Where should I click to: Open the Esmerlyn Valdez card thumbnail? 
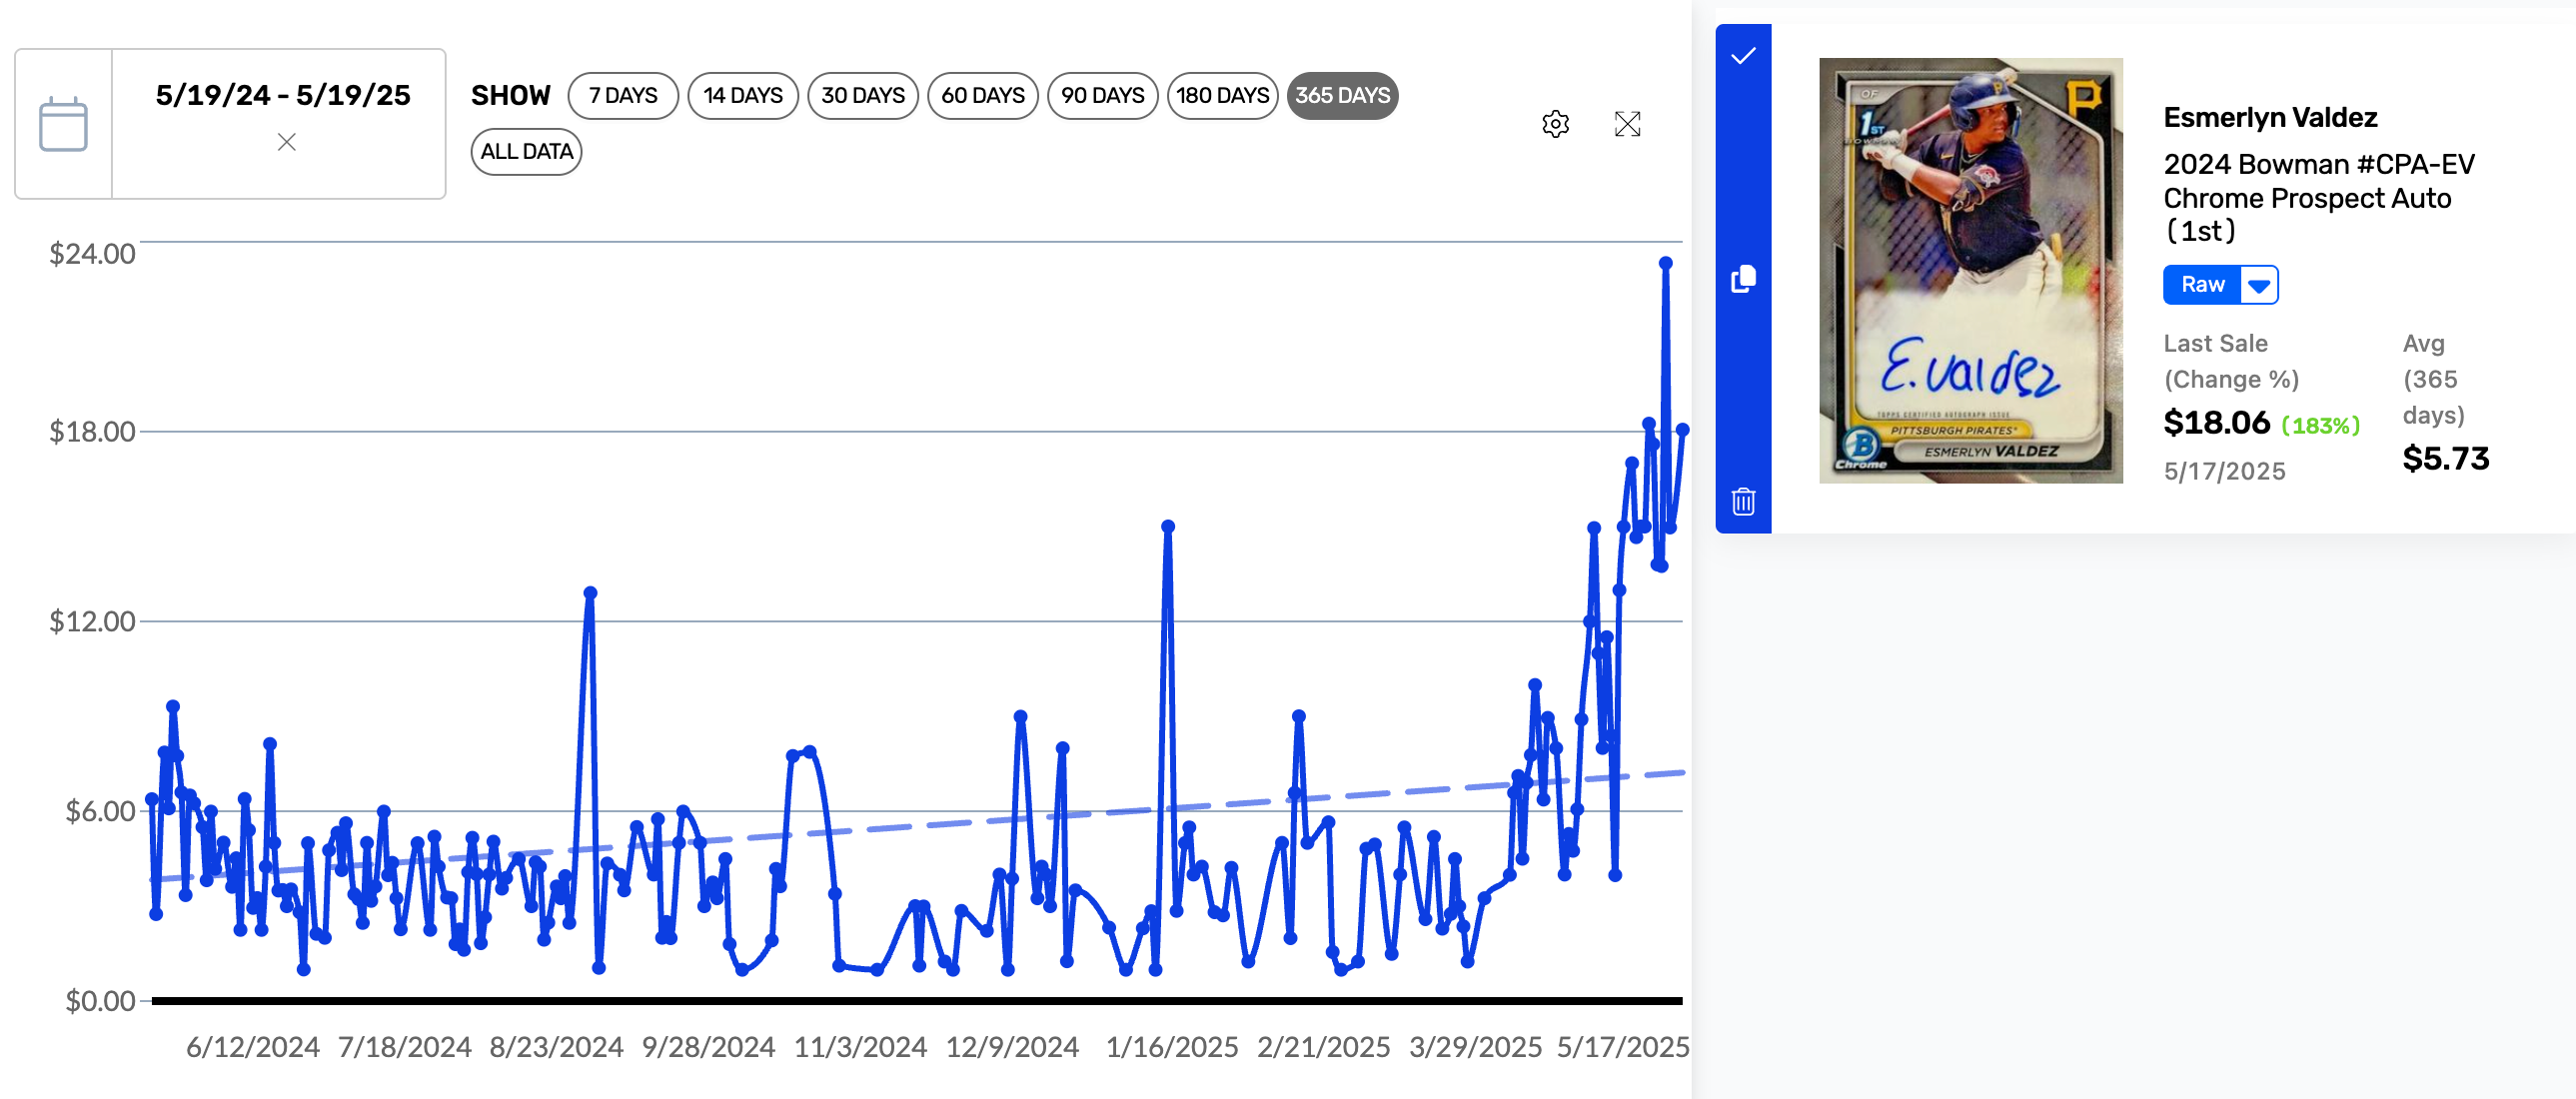point(1970,270)
